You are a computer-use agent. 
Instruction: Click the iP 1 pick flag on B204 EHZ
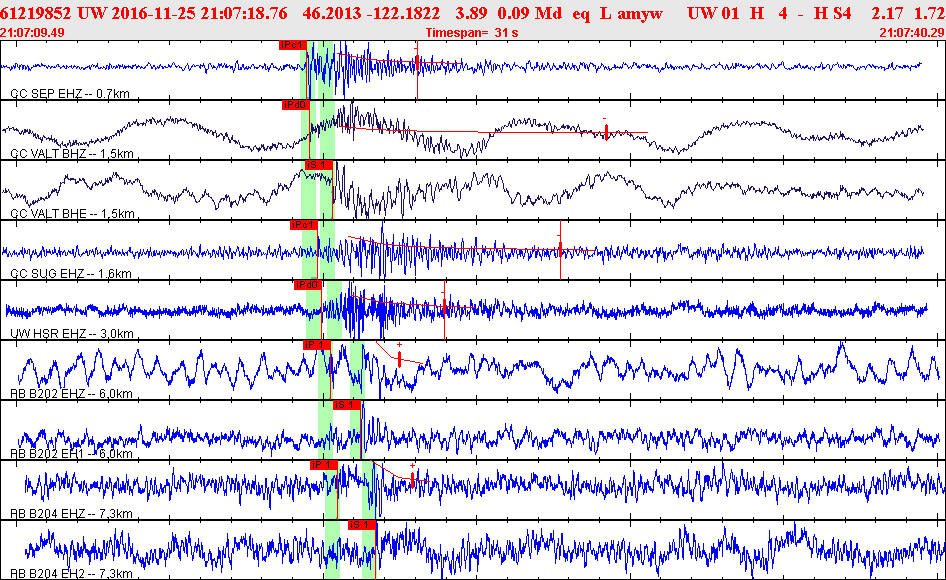323,465
